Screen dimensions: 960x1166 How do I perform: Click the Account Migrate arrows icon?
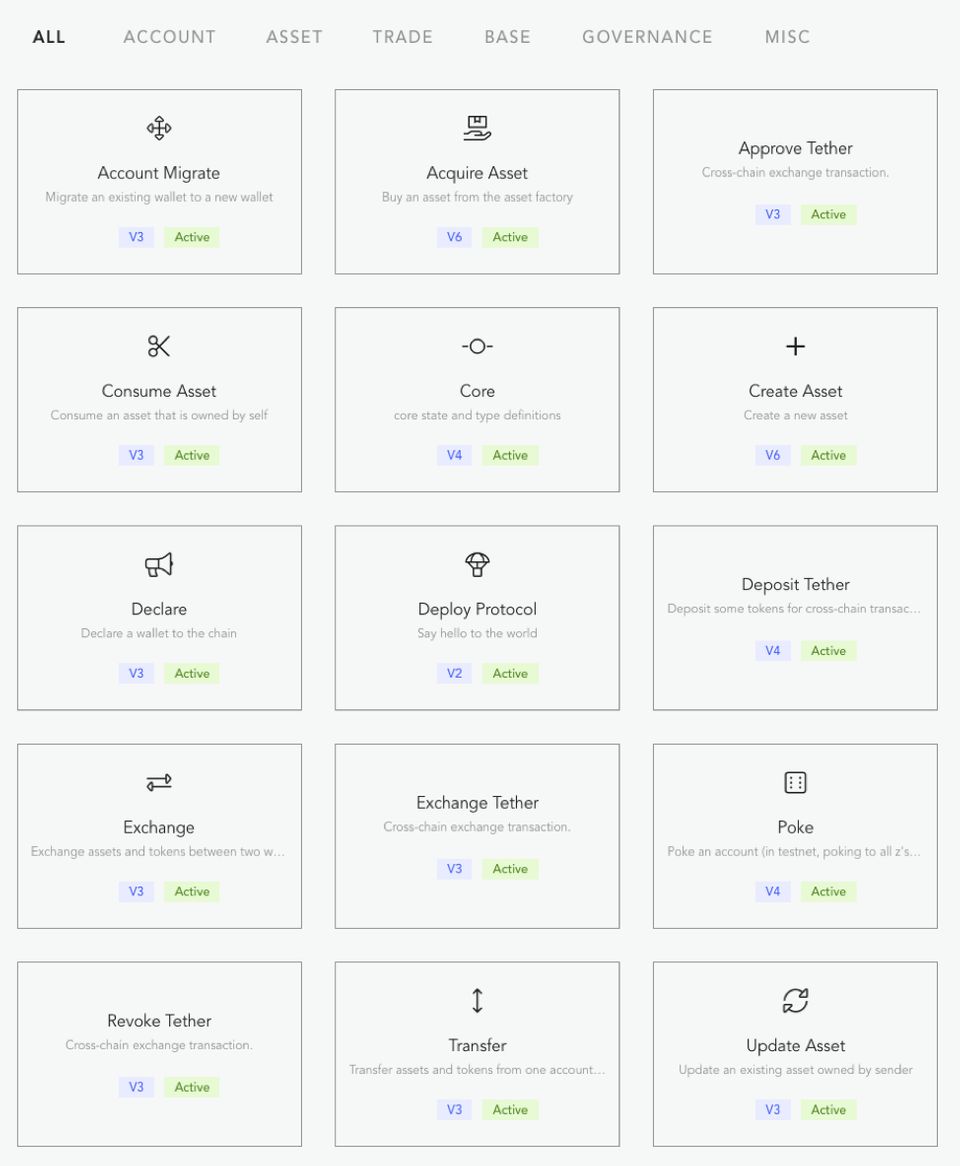pyautogui.click(x=159, y=128)
